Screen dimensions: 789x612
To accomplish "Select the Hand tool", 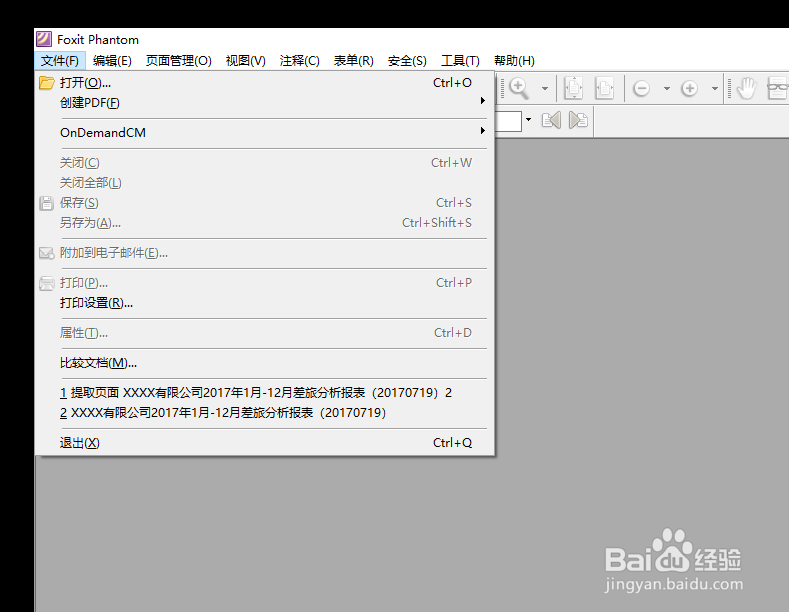I will [x=747, y=88].
